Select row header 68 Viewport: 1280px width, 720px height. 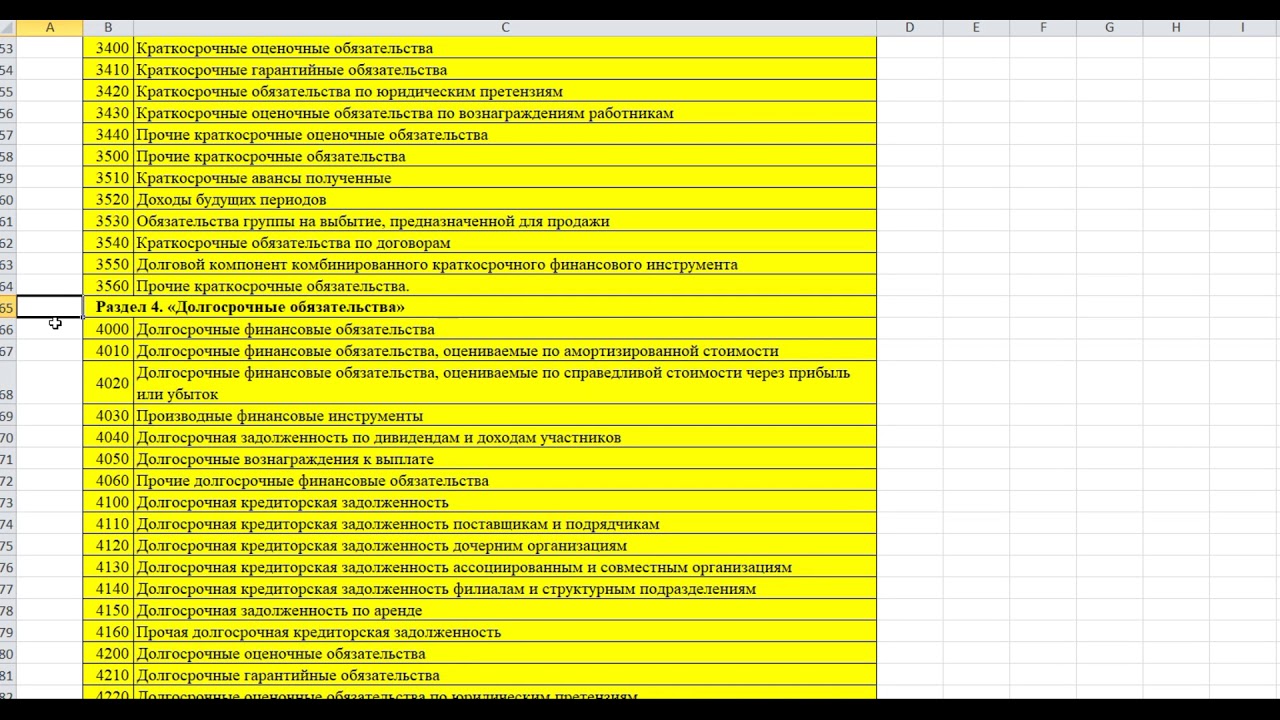coord(8,383)
